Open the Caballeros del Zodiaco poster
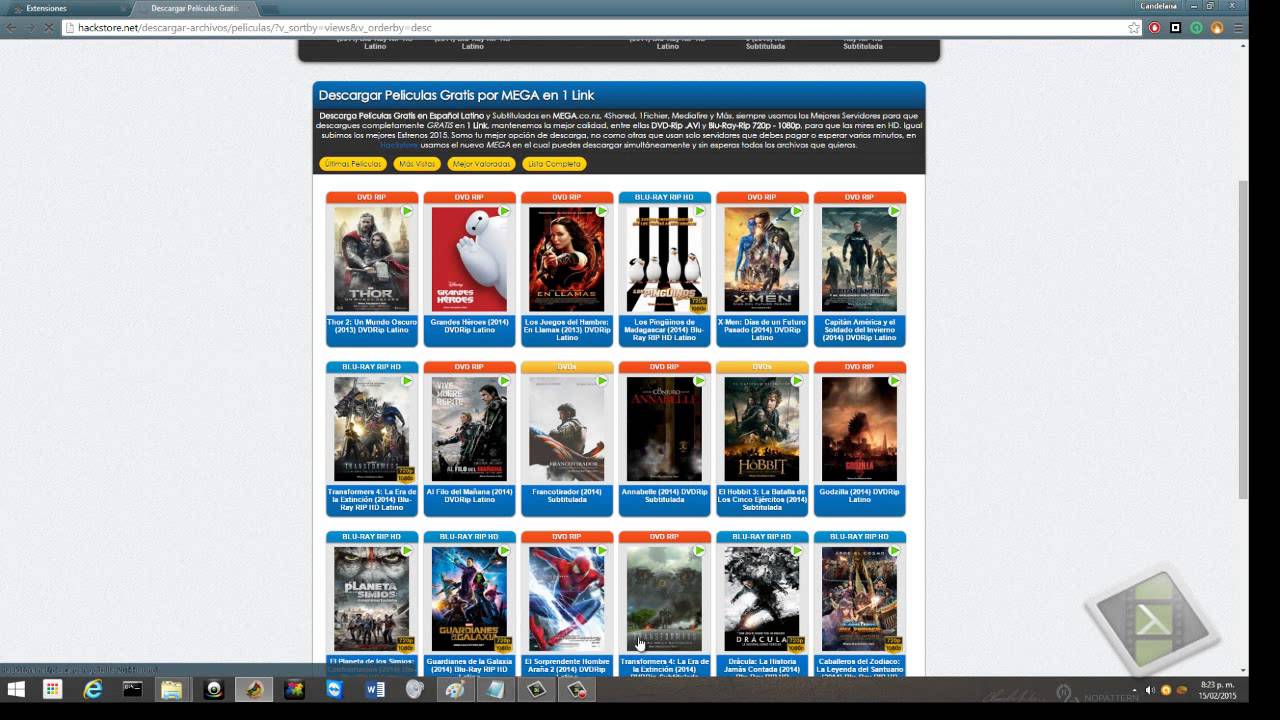This screenshot has width=1280, height=720. pyautogui.click(x=859, y=599)
